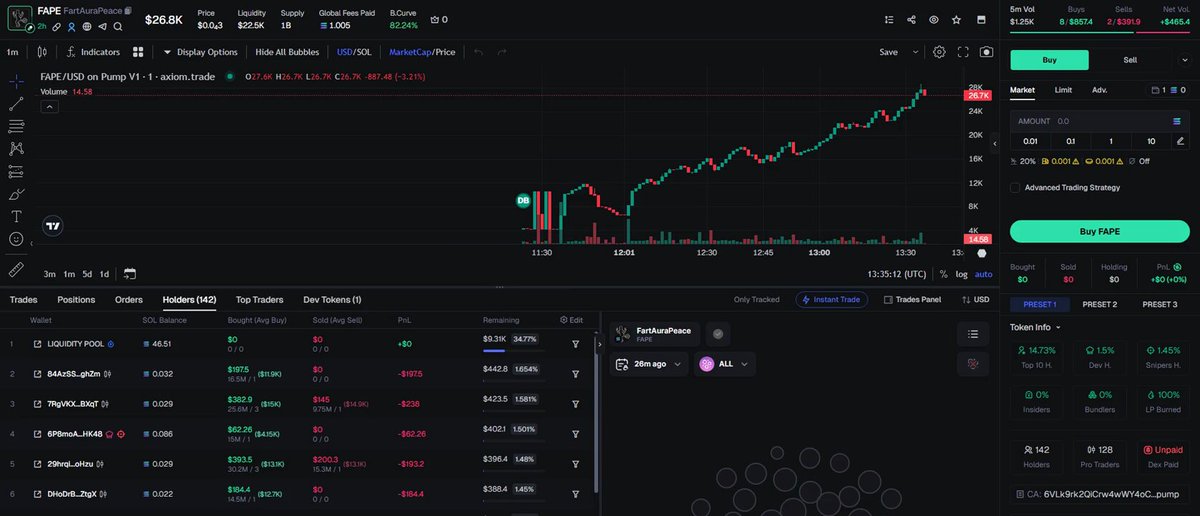The image size is (1200, 516).
Task: Toggle log scale on chart
Action: tap(962, 273)
